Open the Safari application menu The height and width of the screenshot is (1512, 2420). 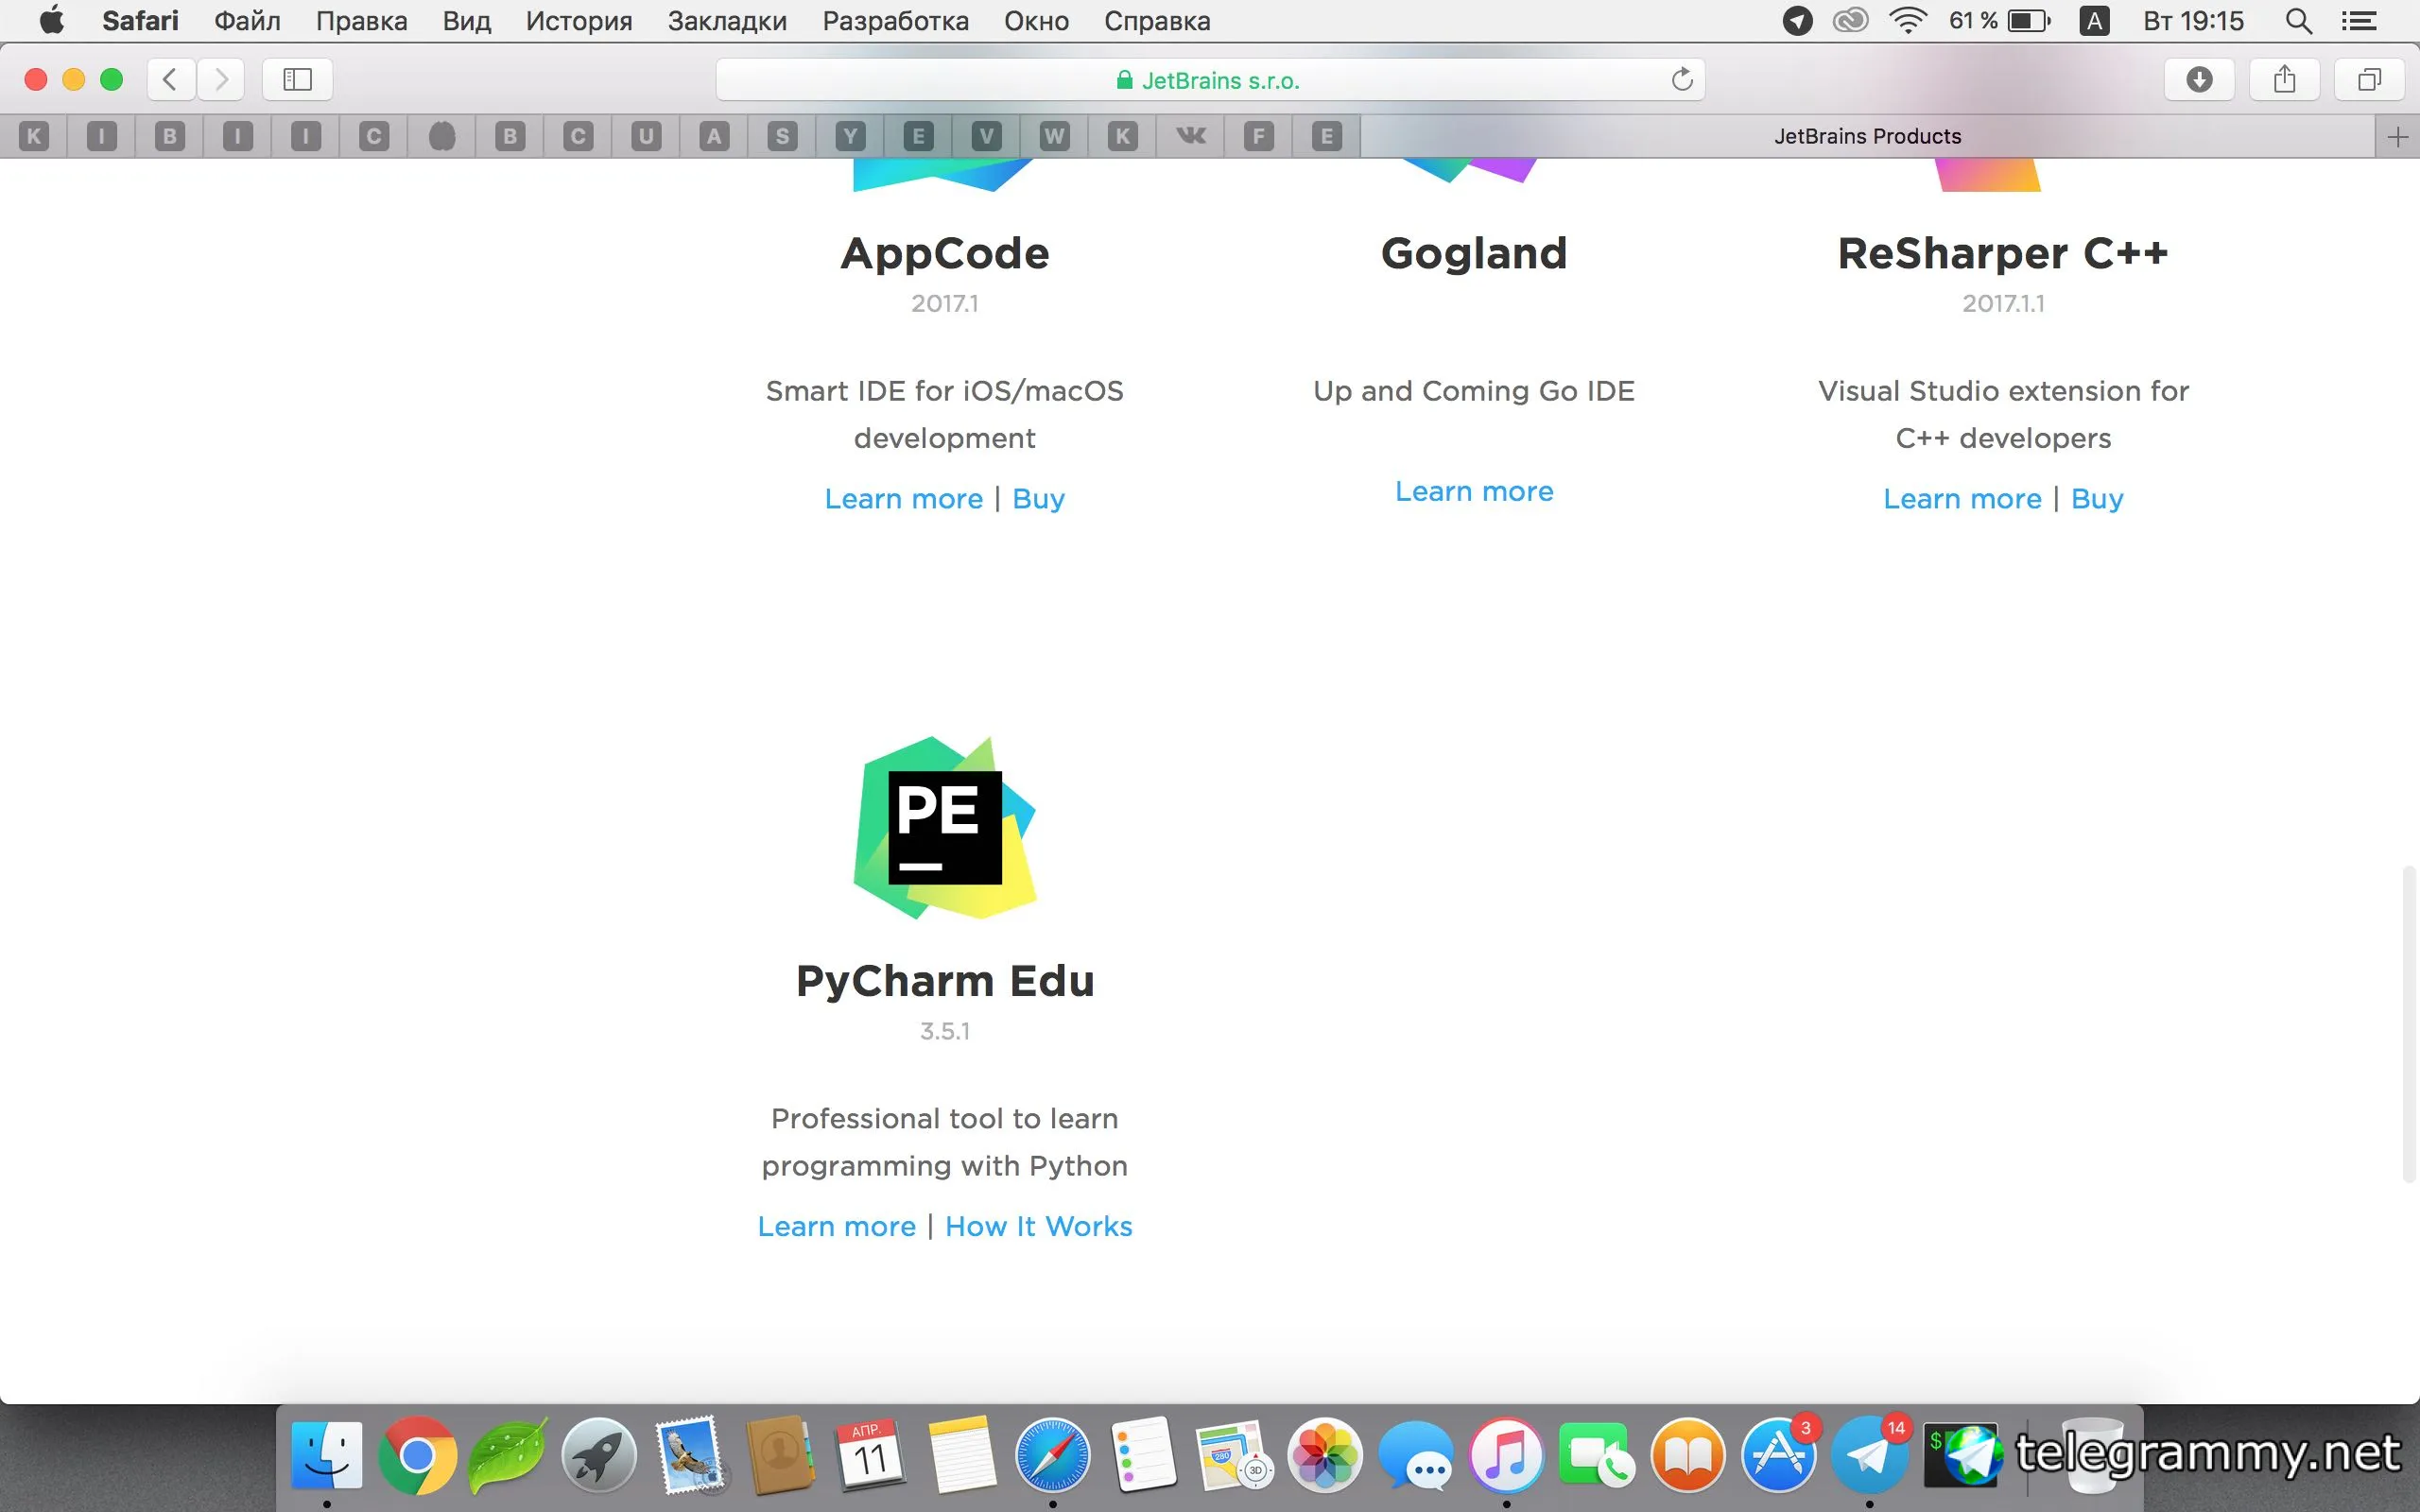point(140,21)
